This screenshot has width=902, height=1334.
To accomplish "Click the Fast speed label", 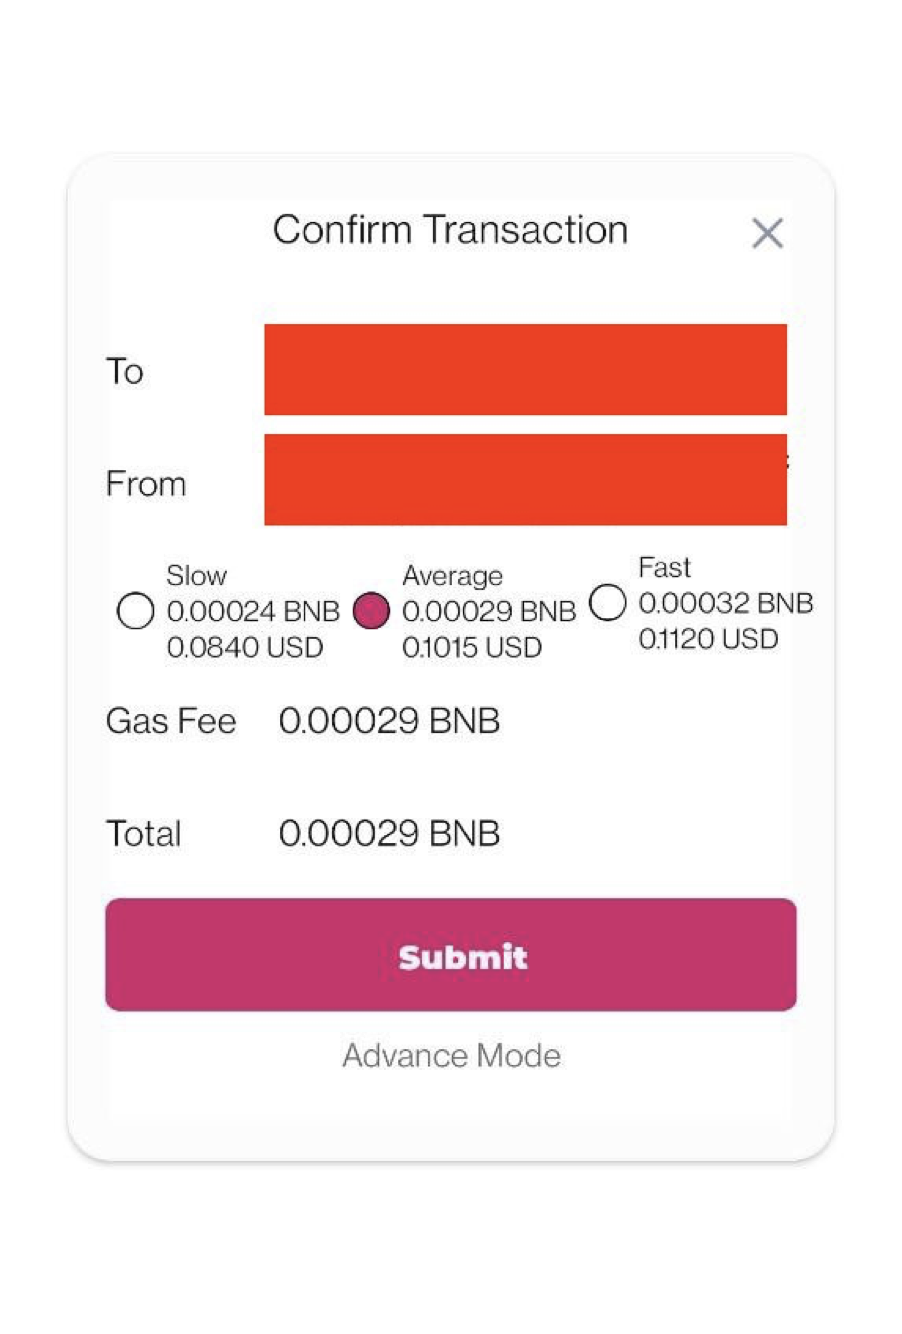I will click(x=664, y=568).
